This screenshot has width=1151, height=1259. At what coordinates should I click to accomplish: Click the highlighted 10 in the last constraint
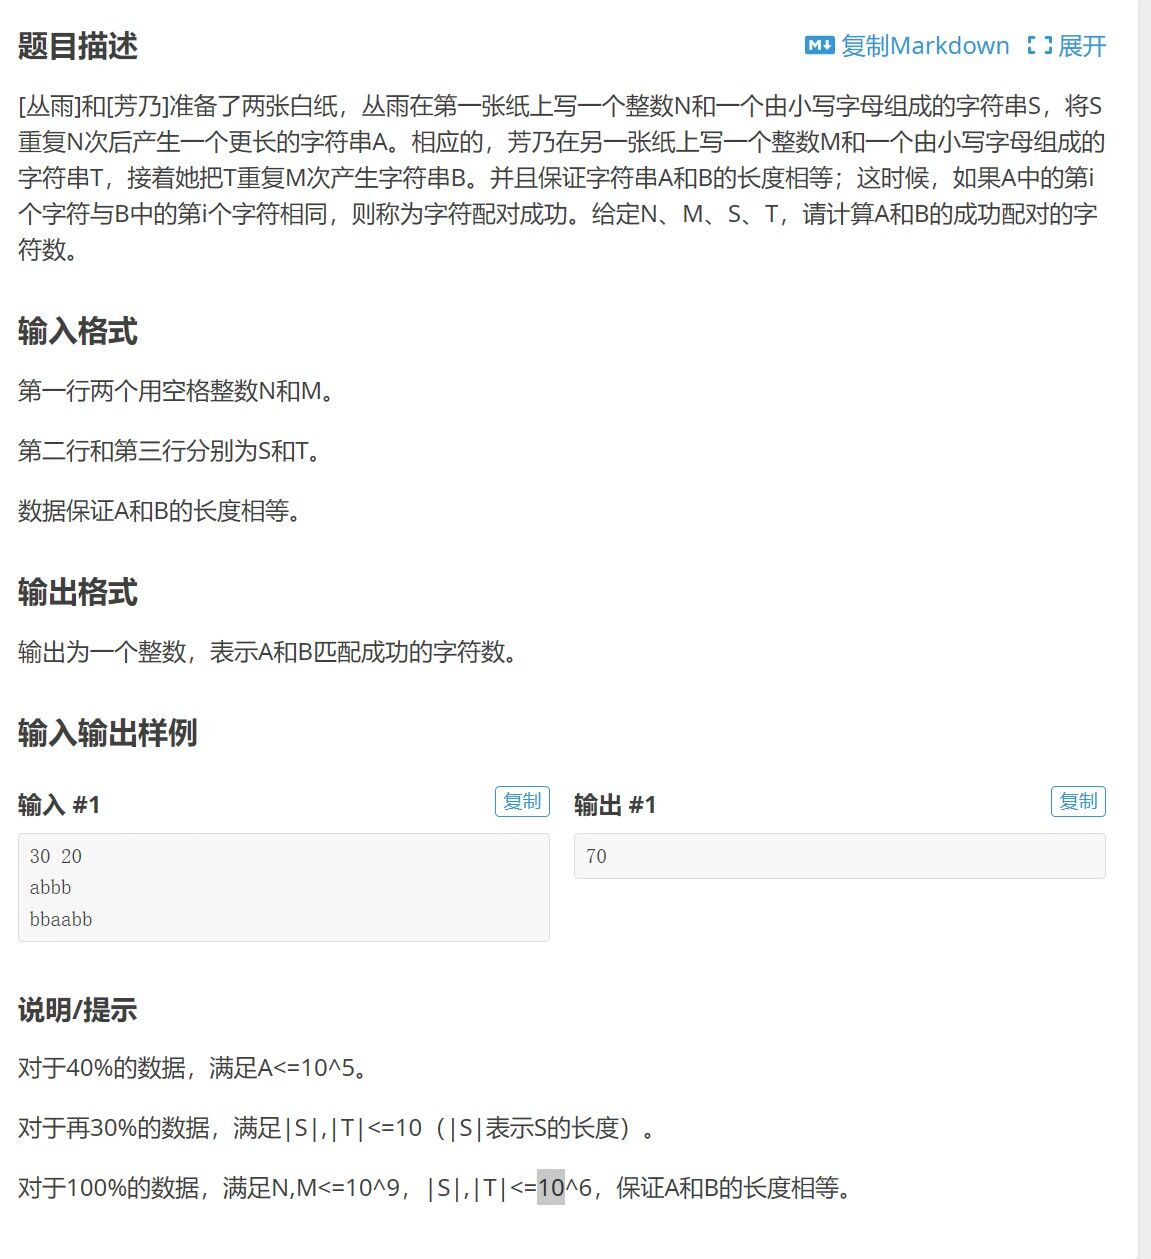coord(551,1187)
